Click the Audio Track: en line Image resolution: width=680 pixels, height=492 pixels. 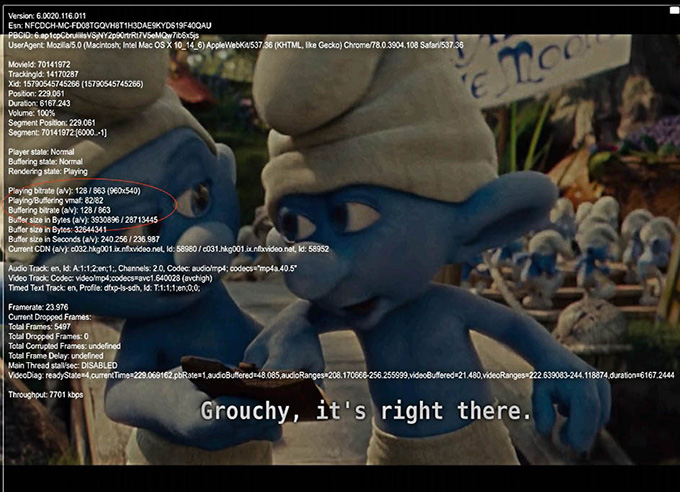tap(153, 269)
